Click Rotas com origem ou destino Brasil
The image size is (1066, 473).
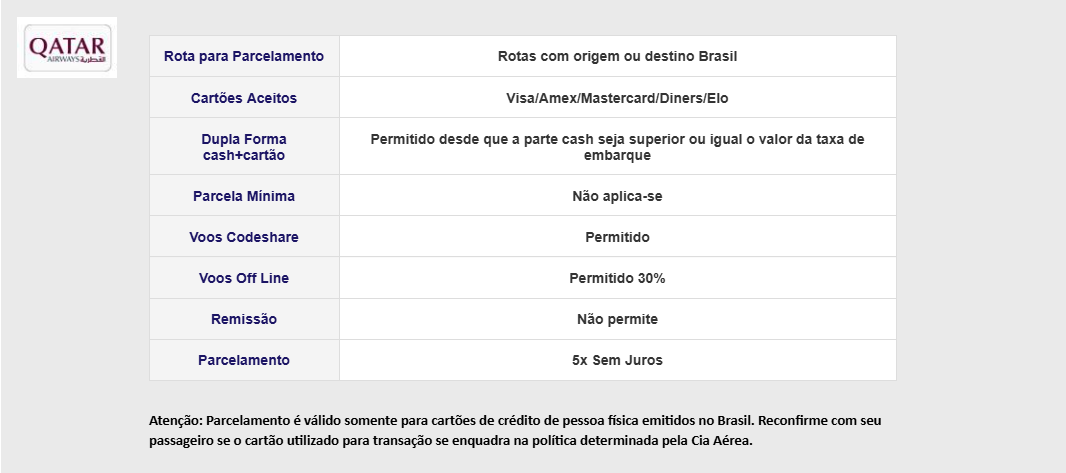point(617,56)
